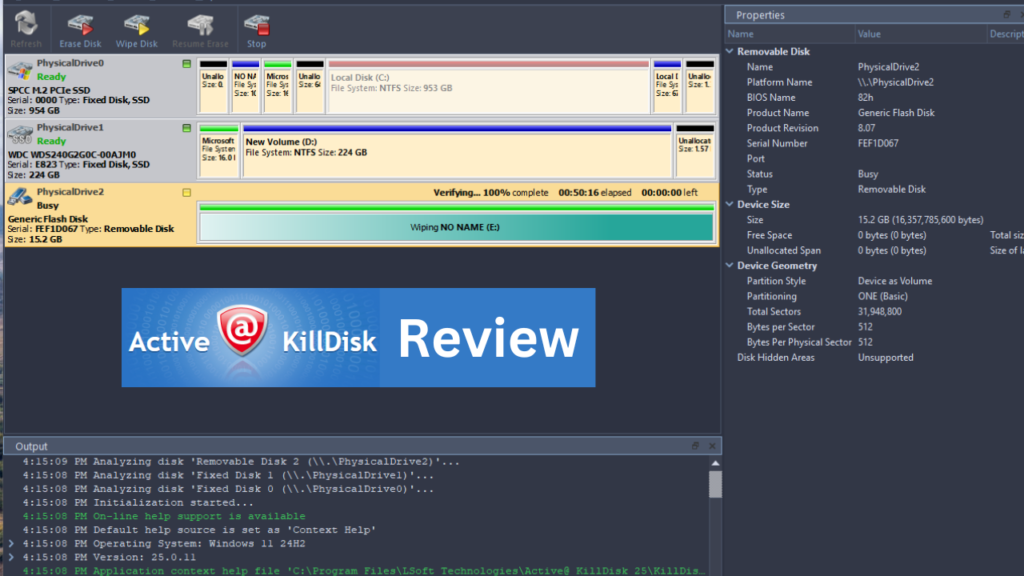Screen dimensions: 1024x576
Task: Select the PhysicalDrive2 flash disk icon
Action: pyautogui.click(x=20, y=196)
